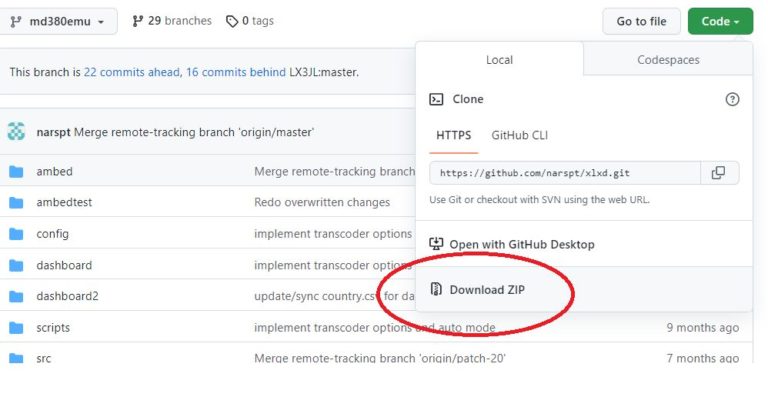
Task: Click the dashboard folder icon
Action: (x=16, y=265)
